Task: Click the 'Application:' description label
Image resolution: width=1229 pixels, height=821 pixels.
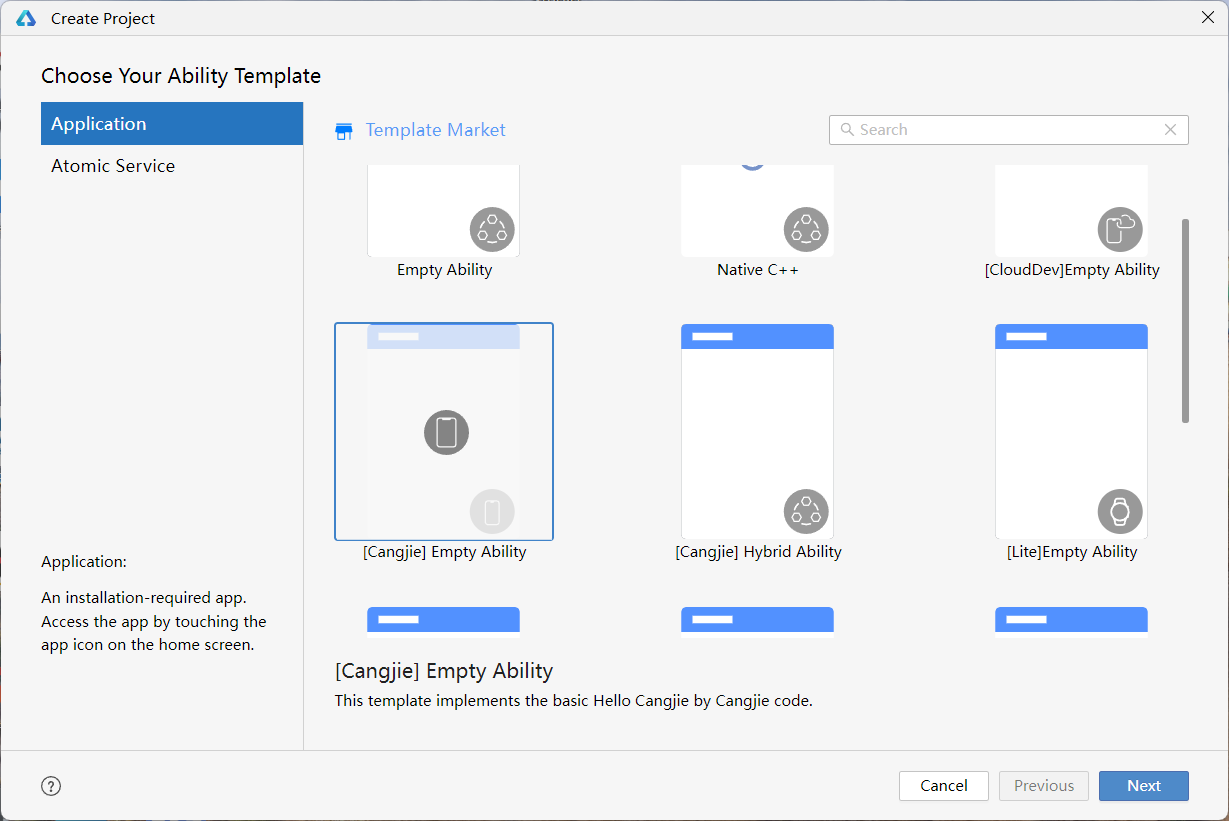Action: [x=84, y=562]
